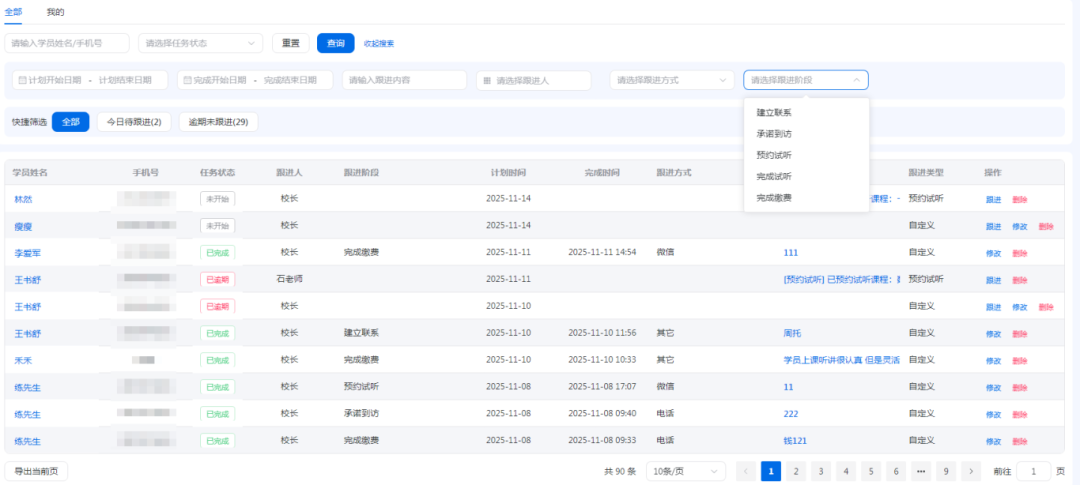Image resolution: width=1080 pixels, height=485 pixels.
Task: Select 建立联系 from the stage list
Action: 774,113
